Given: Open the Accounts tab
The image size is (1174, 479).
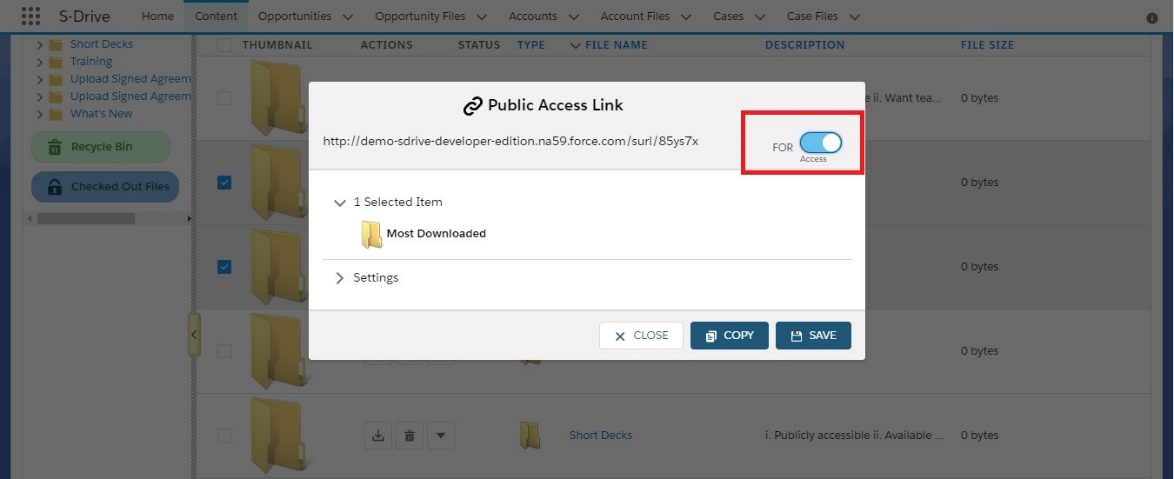Looking at the screenshot, I should click(x=533, y=16).
